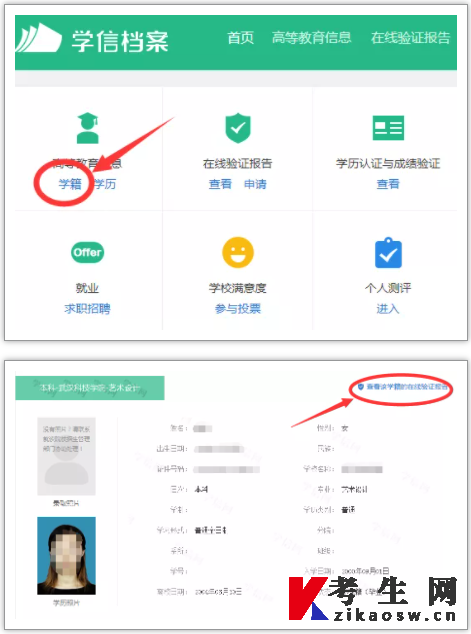
Task: Click the green shield checkmark icon
Action: (x=238, y=128)
